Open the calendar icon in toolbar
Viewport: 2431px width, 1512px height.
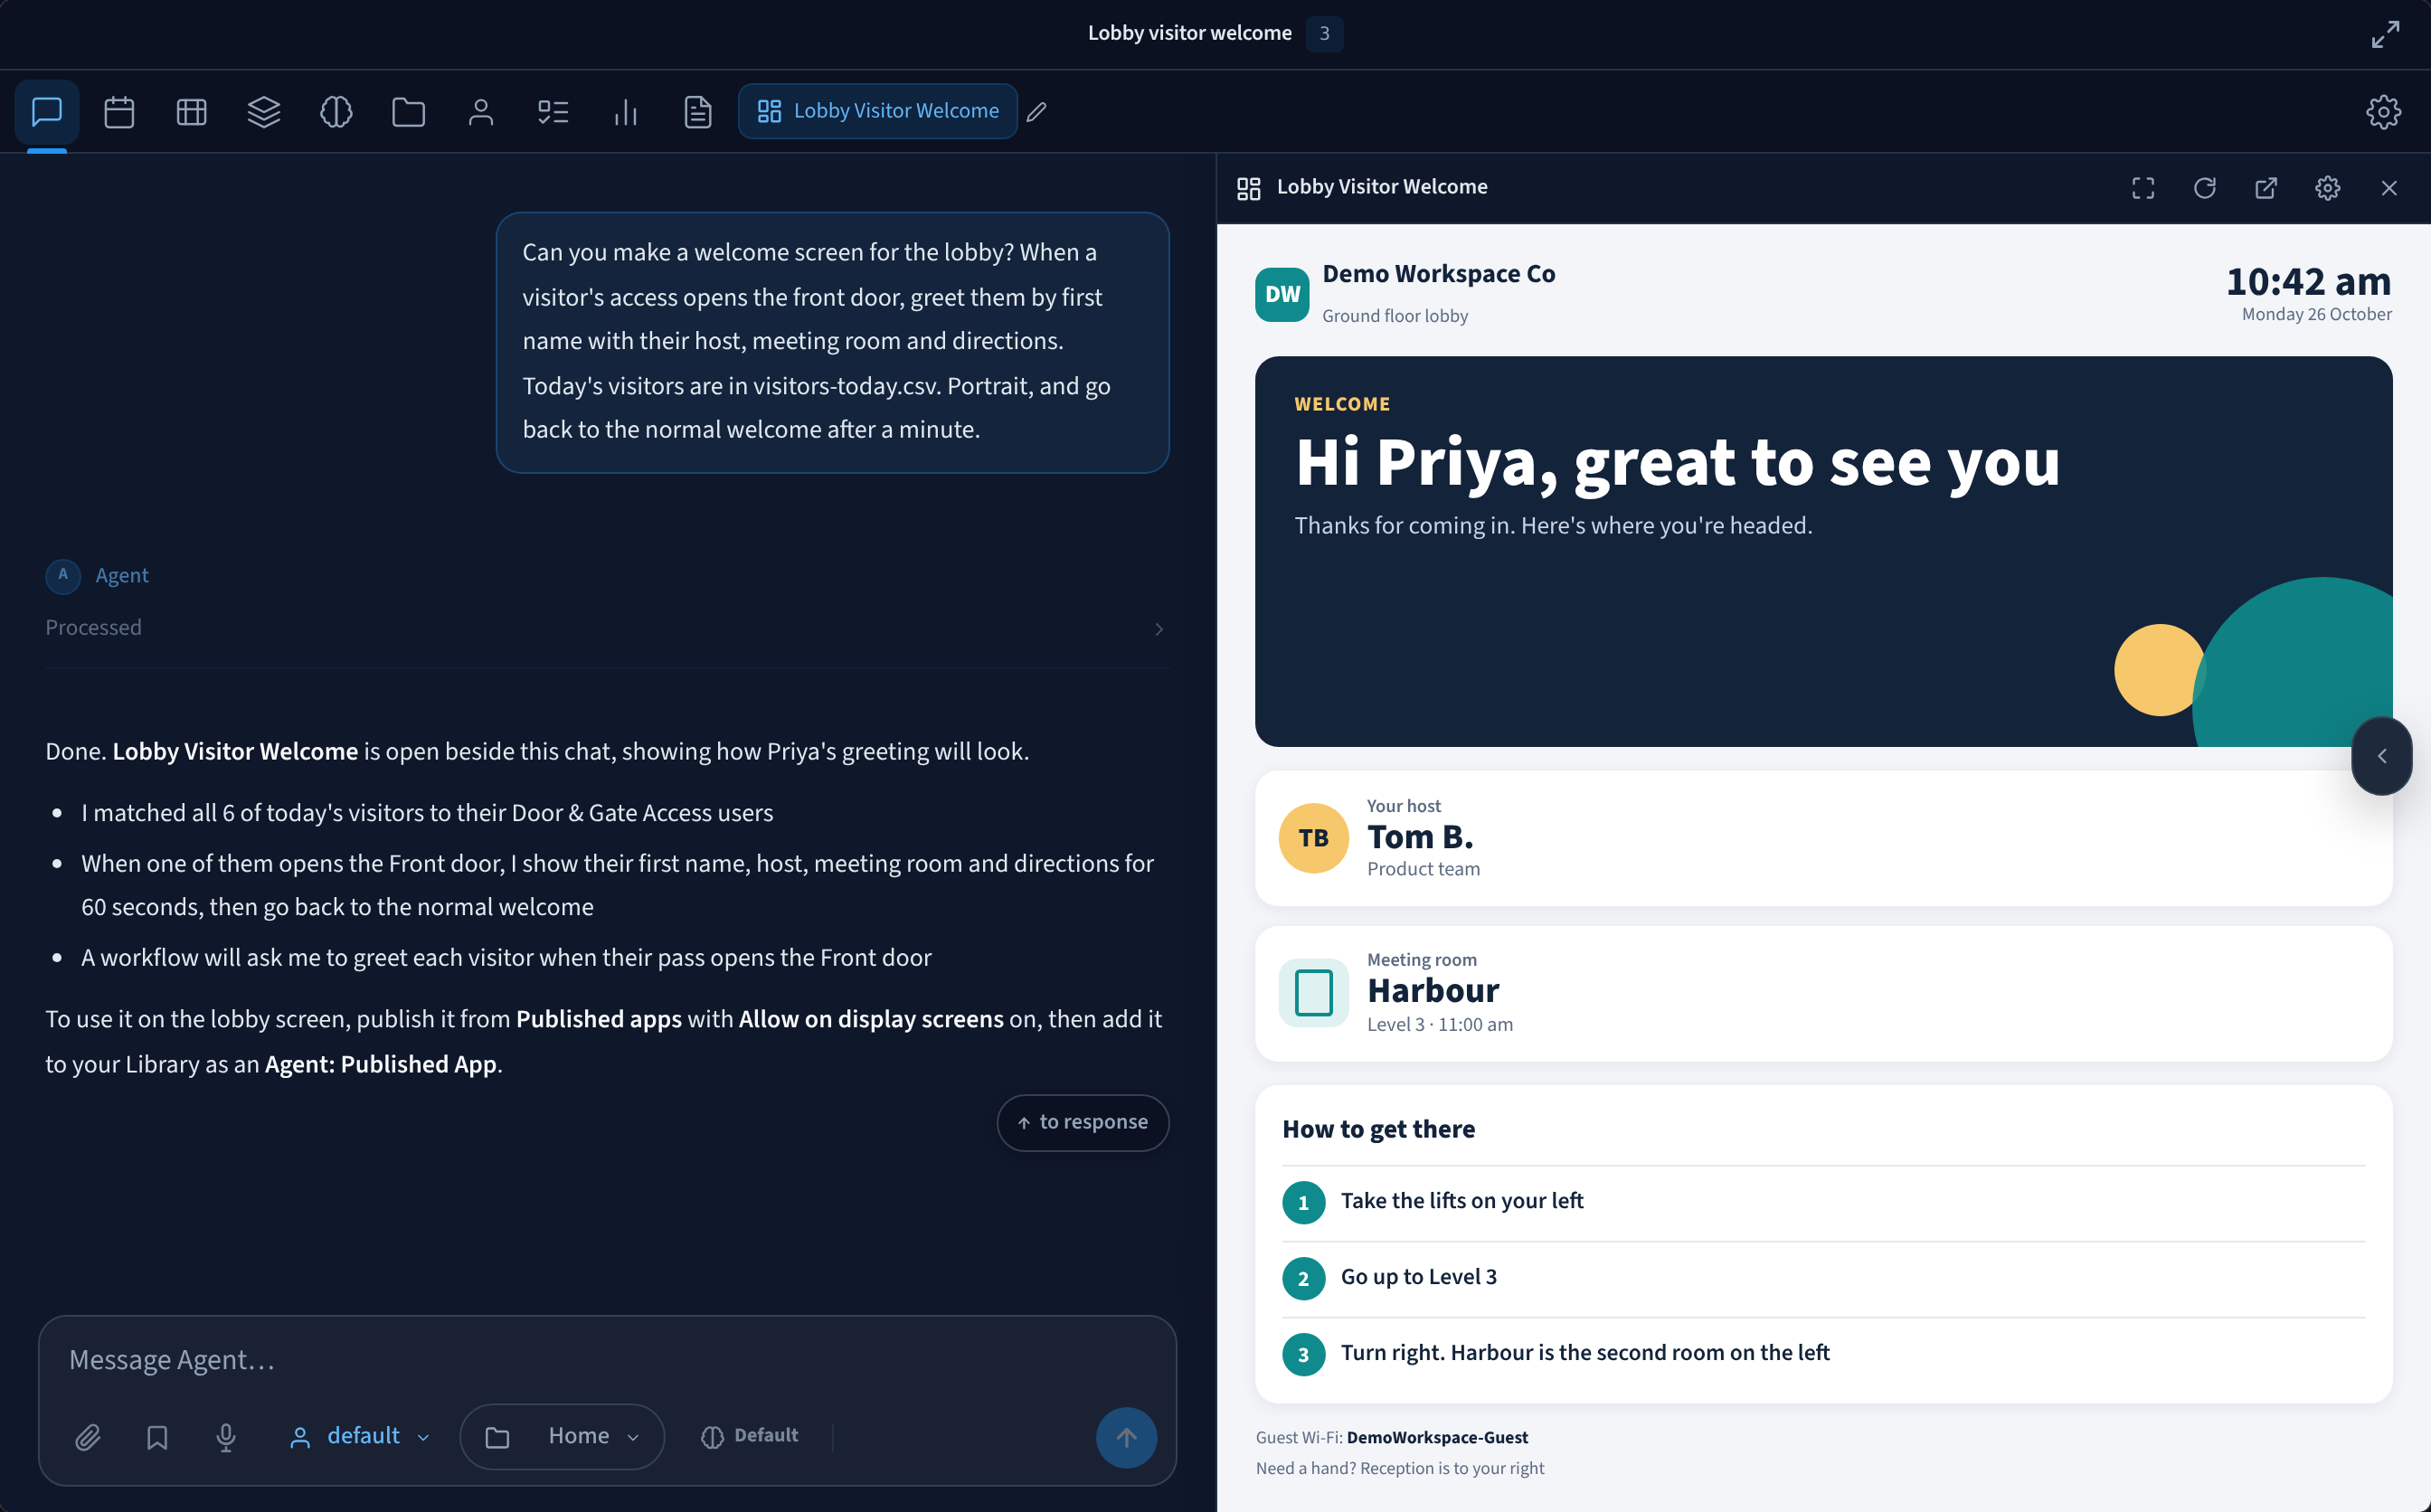click(x=119, y=111)
